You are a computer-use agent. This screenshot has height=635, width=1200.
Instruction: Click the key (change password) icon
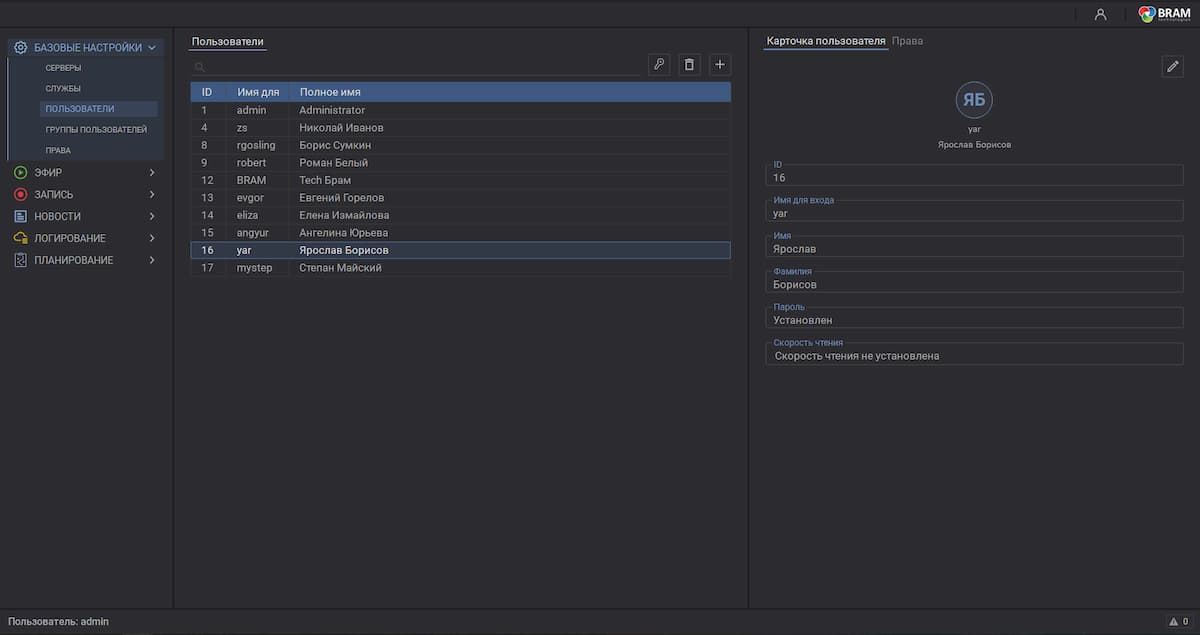pos(659,64)
